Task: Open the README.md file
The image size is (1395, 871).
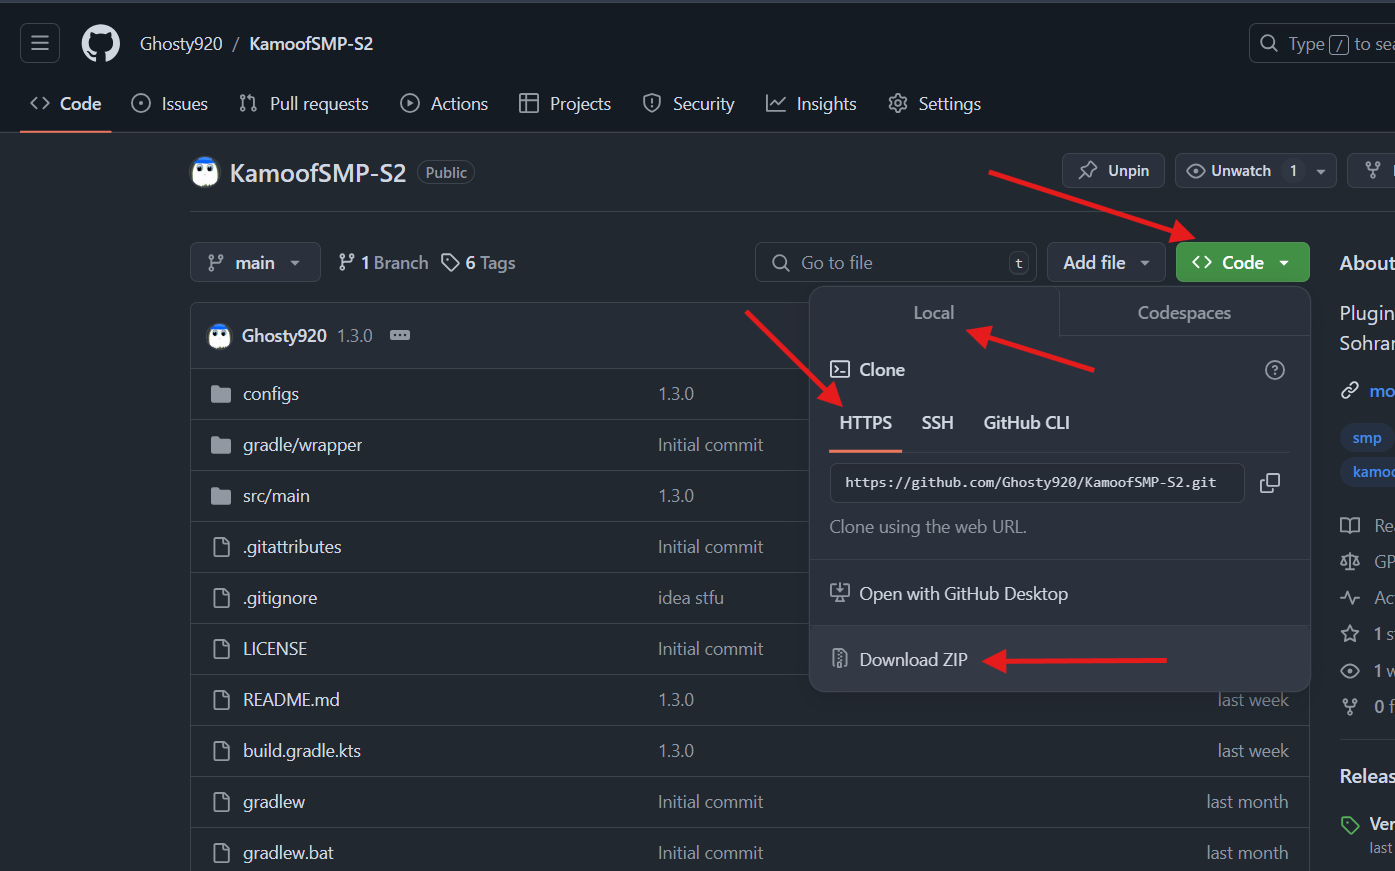Action: [291, 700]
